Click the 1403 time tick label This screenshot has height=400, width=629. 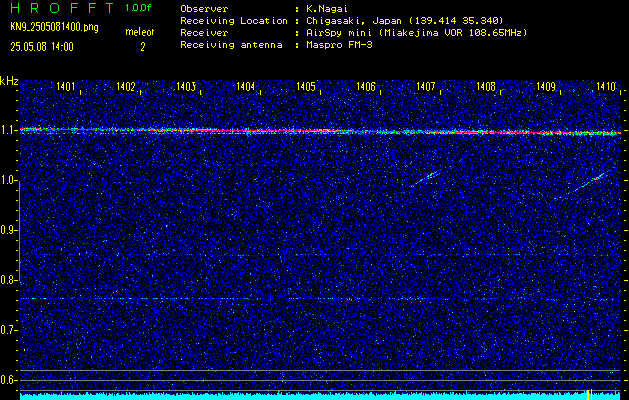click(x=186, y=86)
